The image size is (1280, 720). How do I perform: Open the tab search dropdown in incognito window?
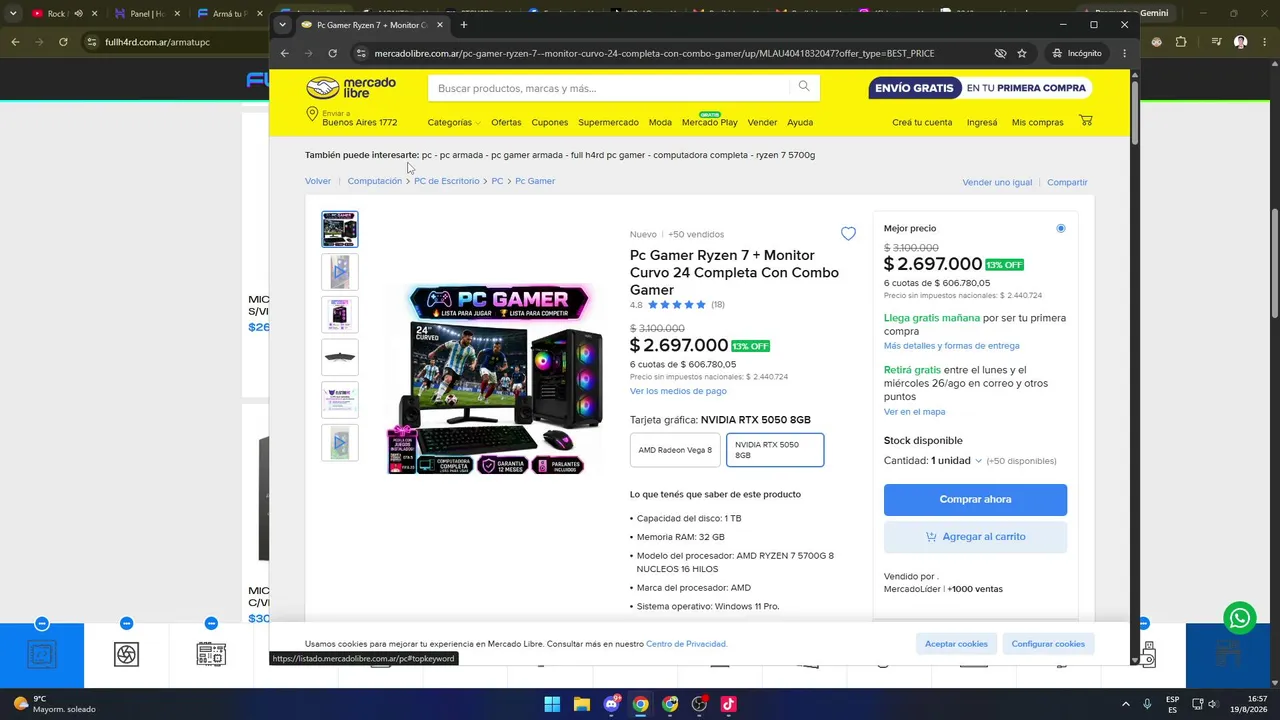coord(283,24)
